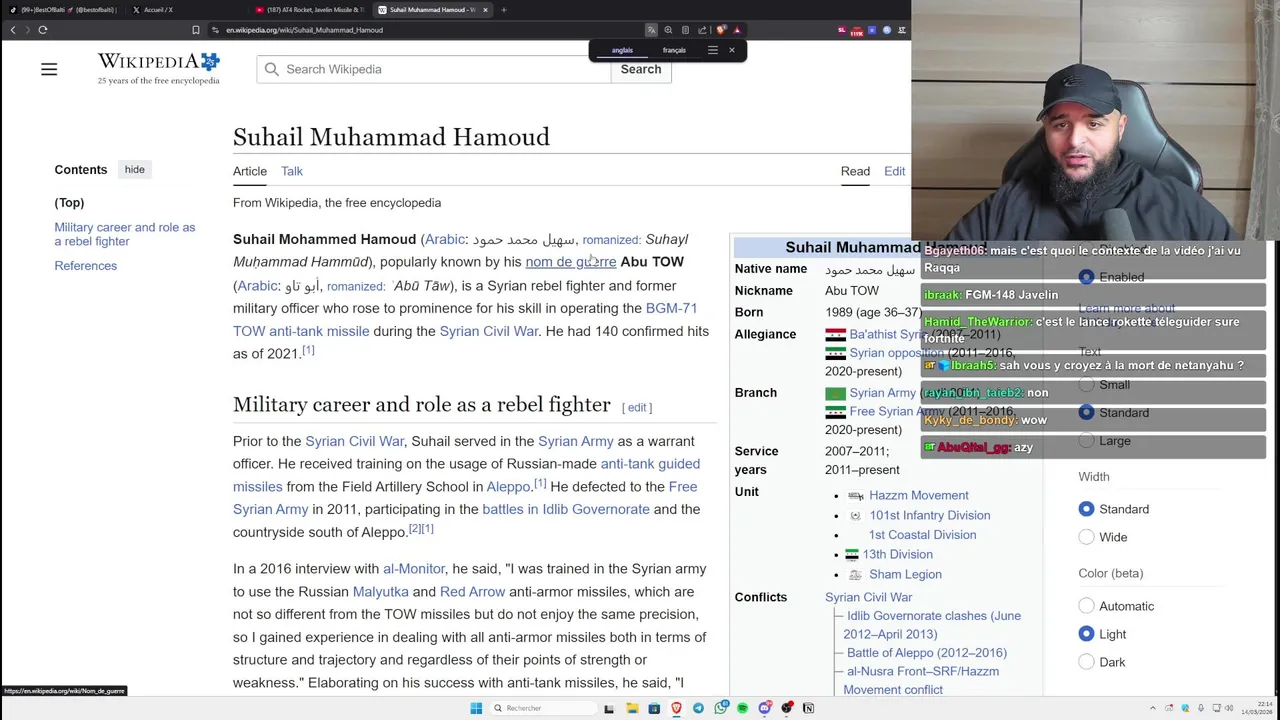Open the Sham Legion link
The width and height of the screenshot is (1280, 720).
[905, 574]
